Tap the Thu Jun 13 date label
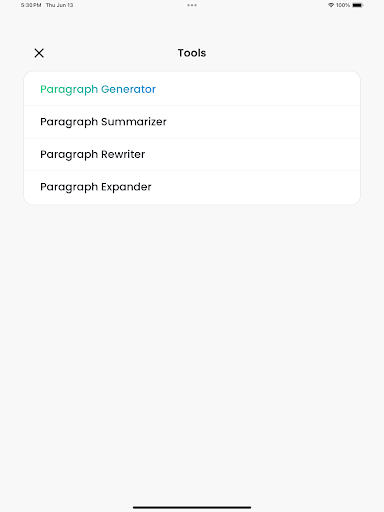This screenshot has width=384, height=512. coord(59,5)
